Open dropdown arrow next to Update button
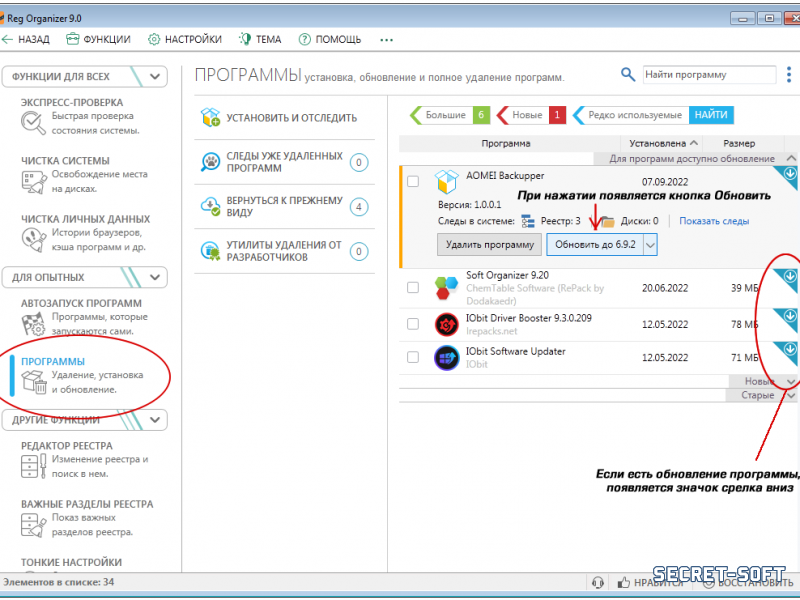Image resolution: width=800 pixels, height=600 pixels. 650,244
